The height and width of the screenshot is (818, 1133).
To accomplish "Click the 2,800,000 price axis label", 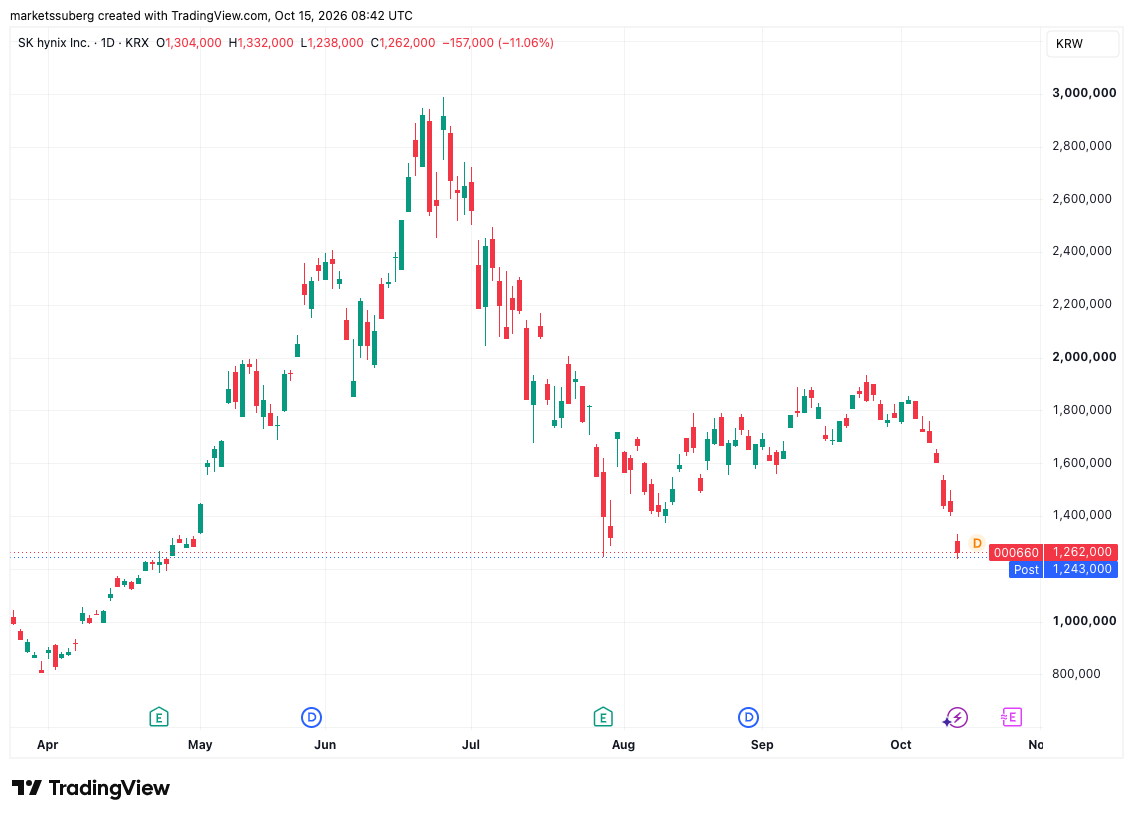I will pos(1082,146).
